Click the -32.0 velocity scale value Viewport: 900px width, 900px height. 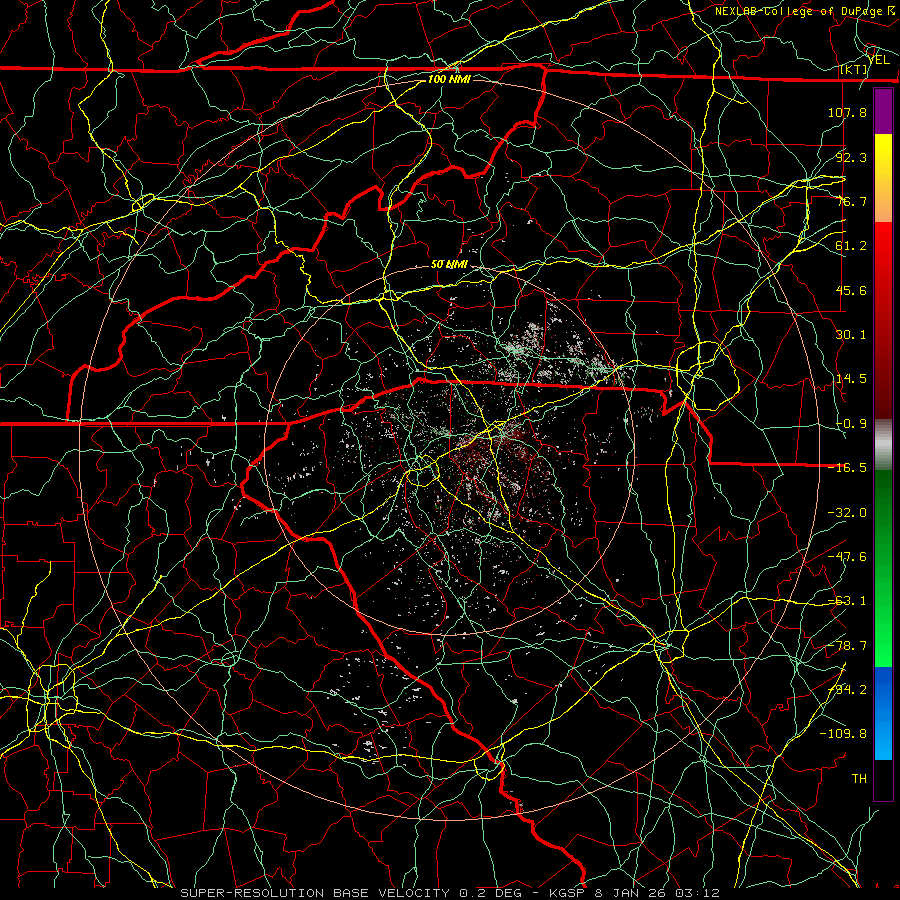point(847,513)
